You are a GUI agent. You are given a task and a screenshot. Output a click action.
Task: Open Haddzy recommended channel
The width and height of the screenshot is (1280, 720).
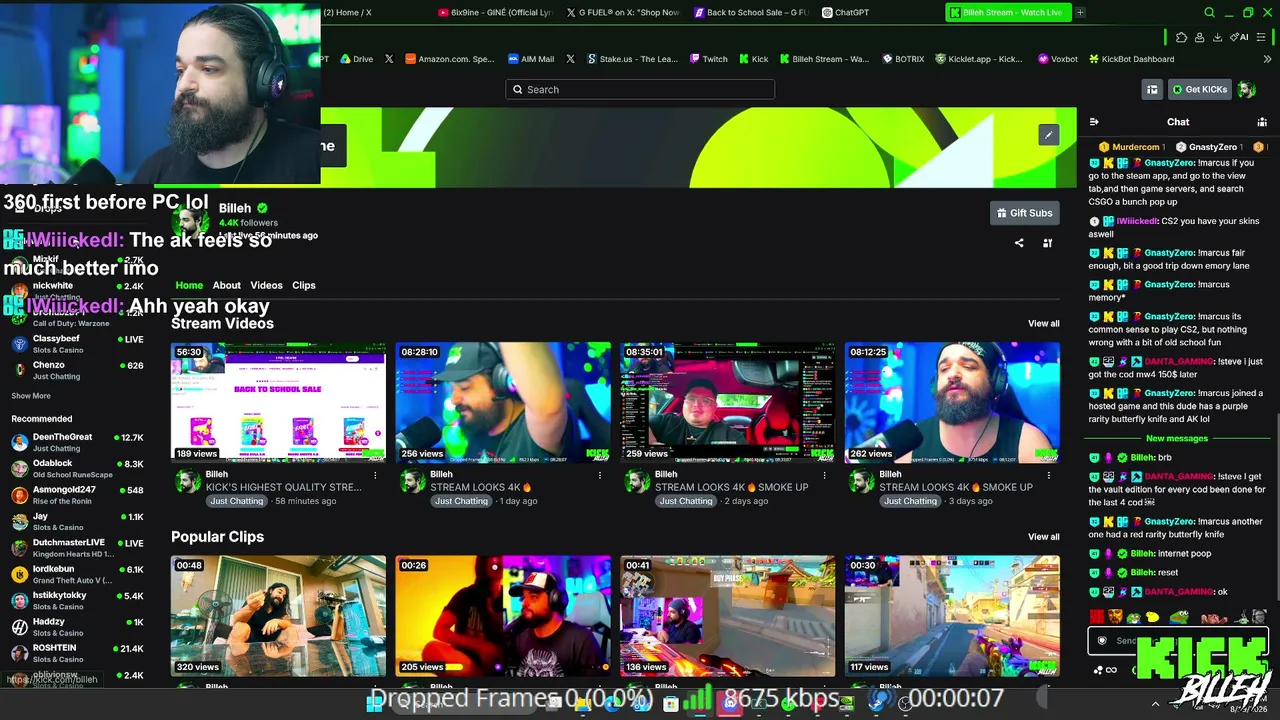(78, 627)
